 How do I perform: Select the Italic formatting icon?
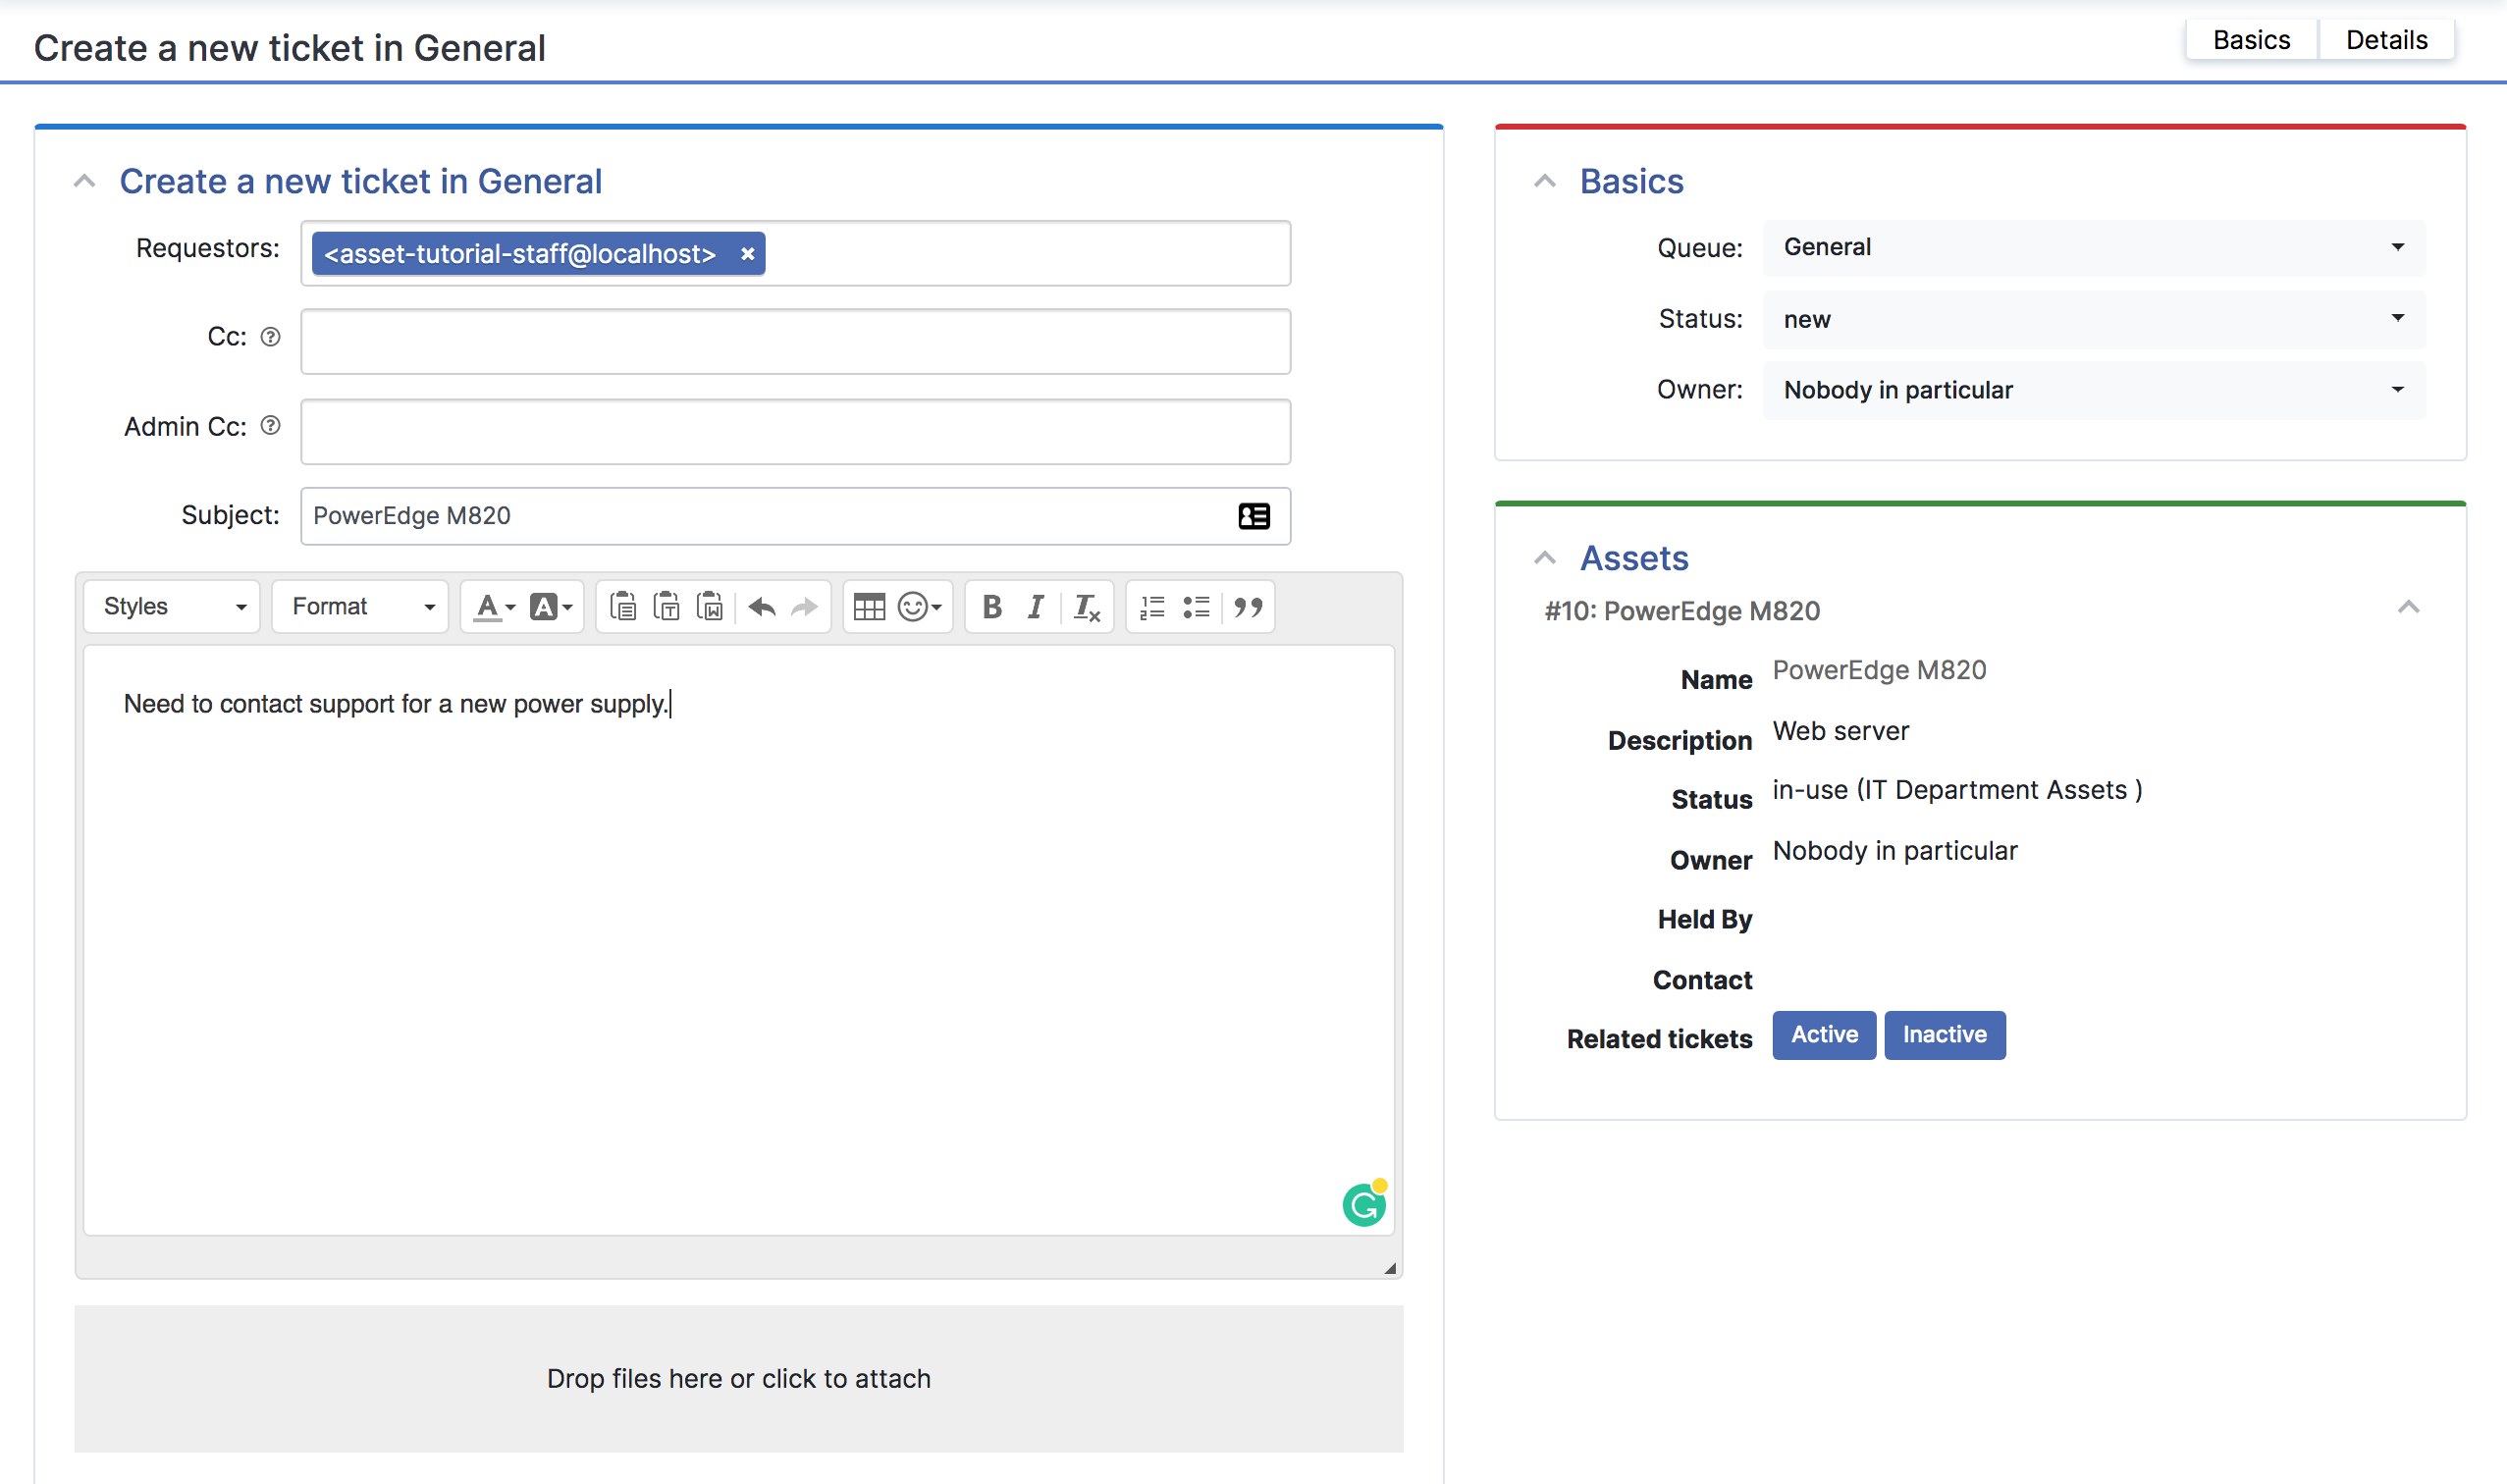click(1036, 606)
